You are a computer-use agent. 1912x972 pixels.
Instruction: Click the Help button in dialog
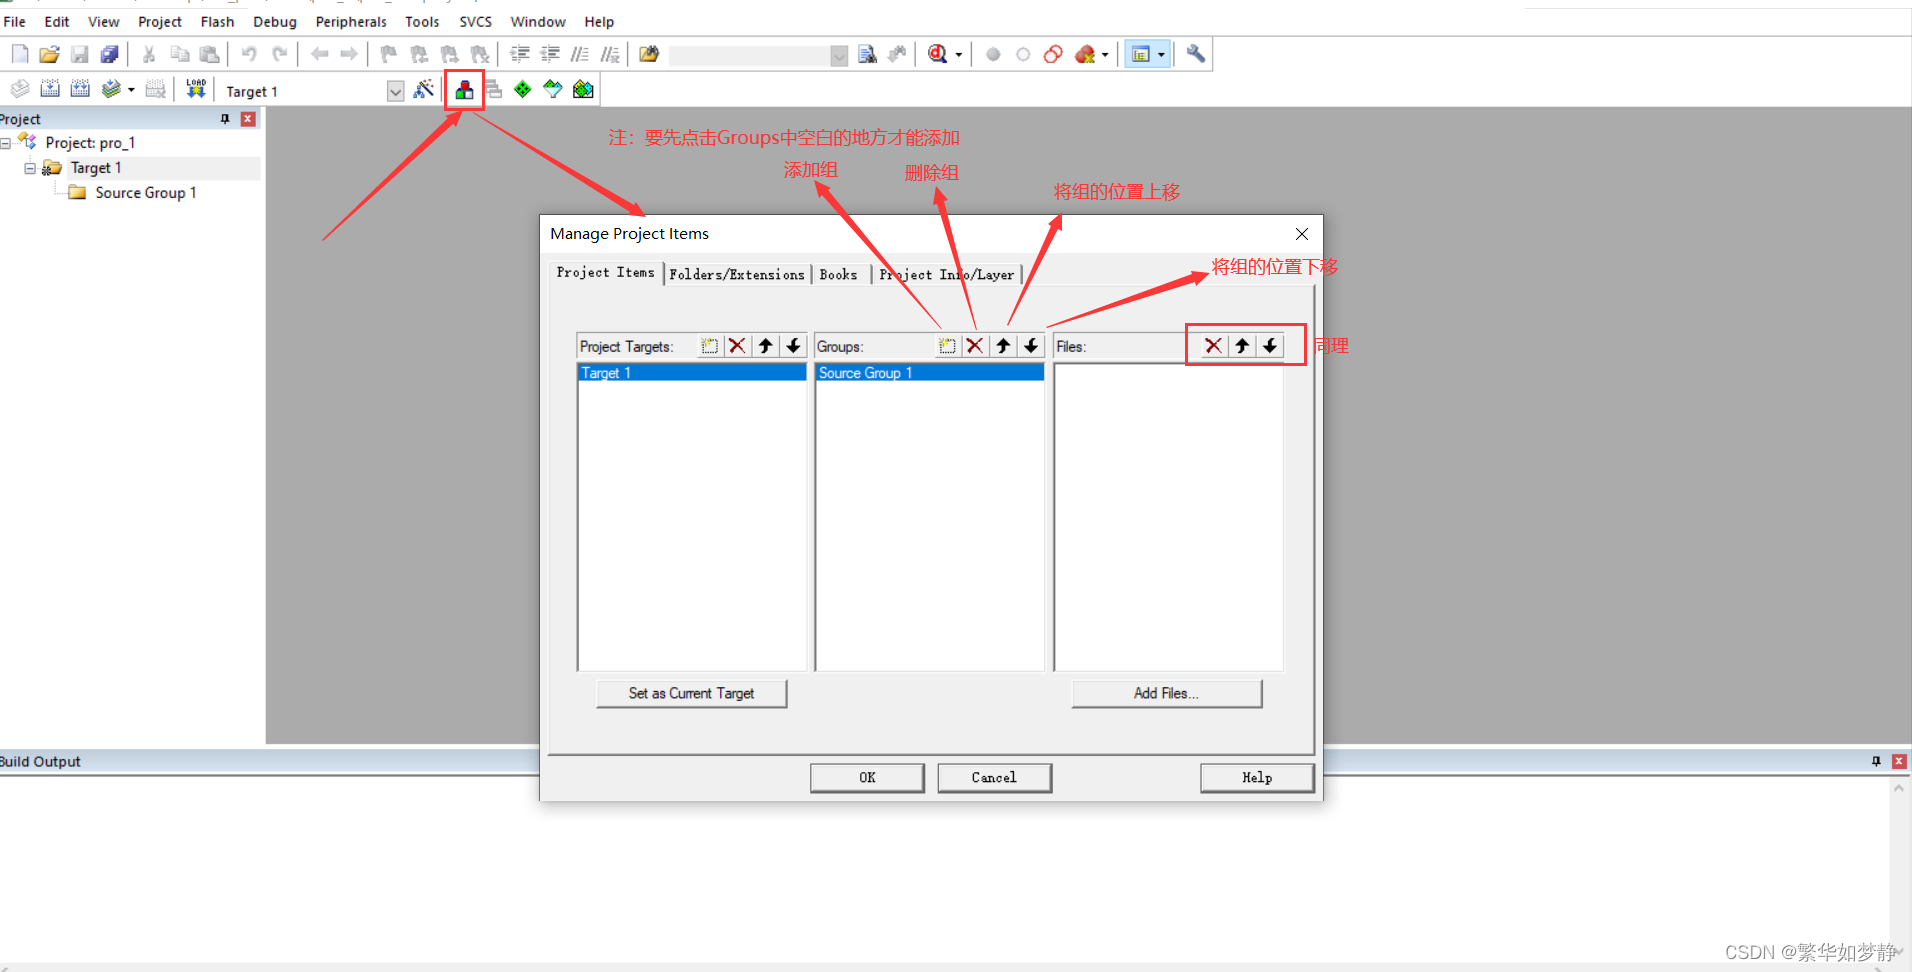pyautogui.click(x=1257, y=777)
